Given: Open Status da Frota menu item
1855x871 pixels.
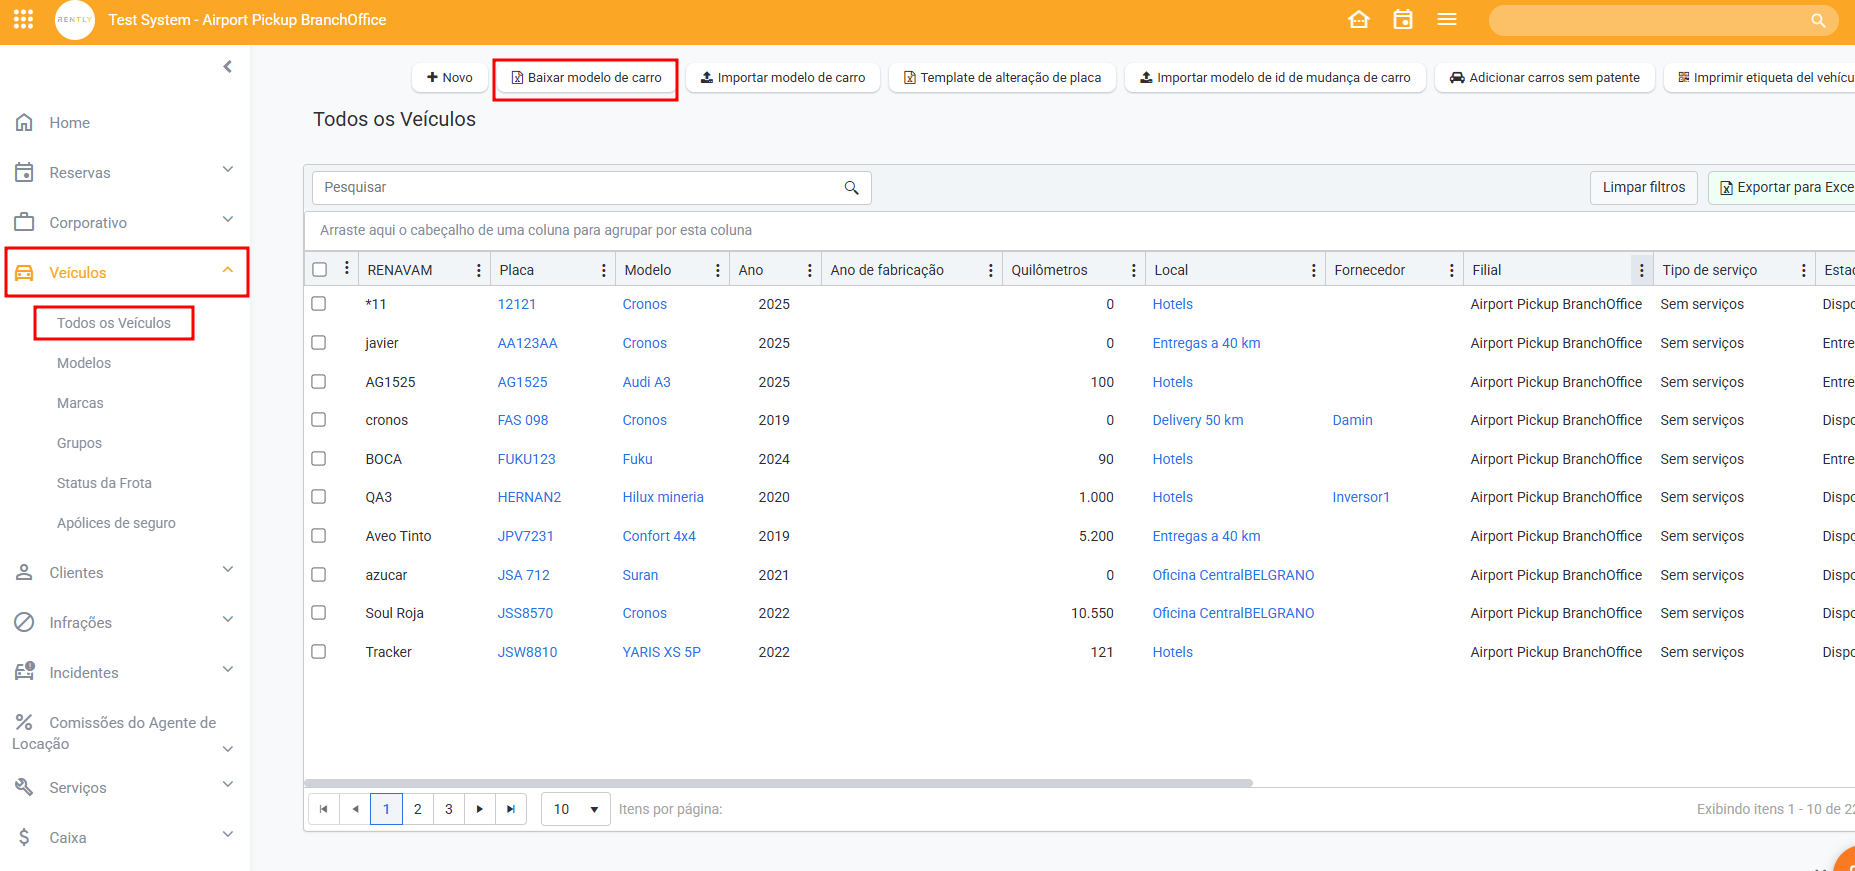Looking at the screenshot, I should [104, 483].
